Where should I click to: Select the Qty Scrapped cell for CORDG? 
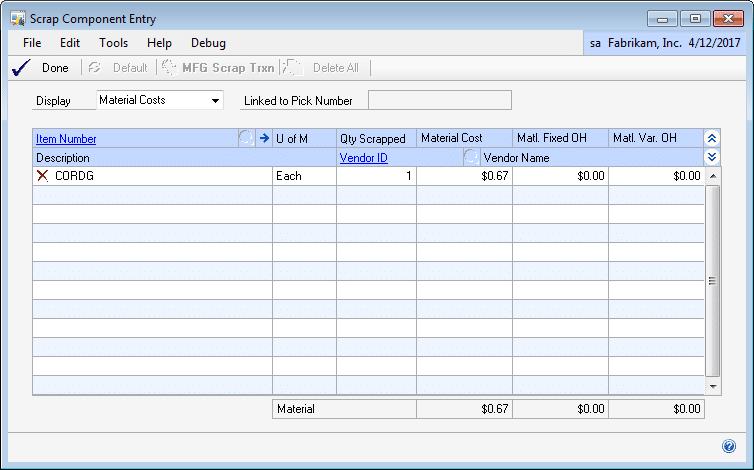(376, 176)
